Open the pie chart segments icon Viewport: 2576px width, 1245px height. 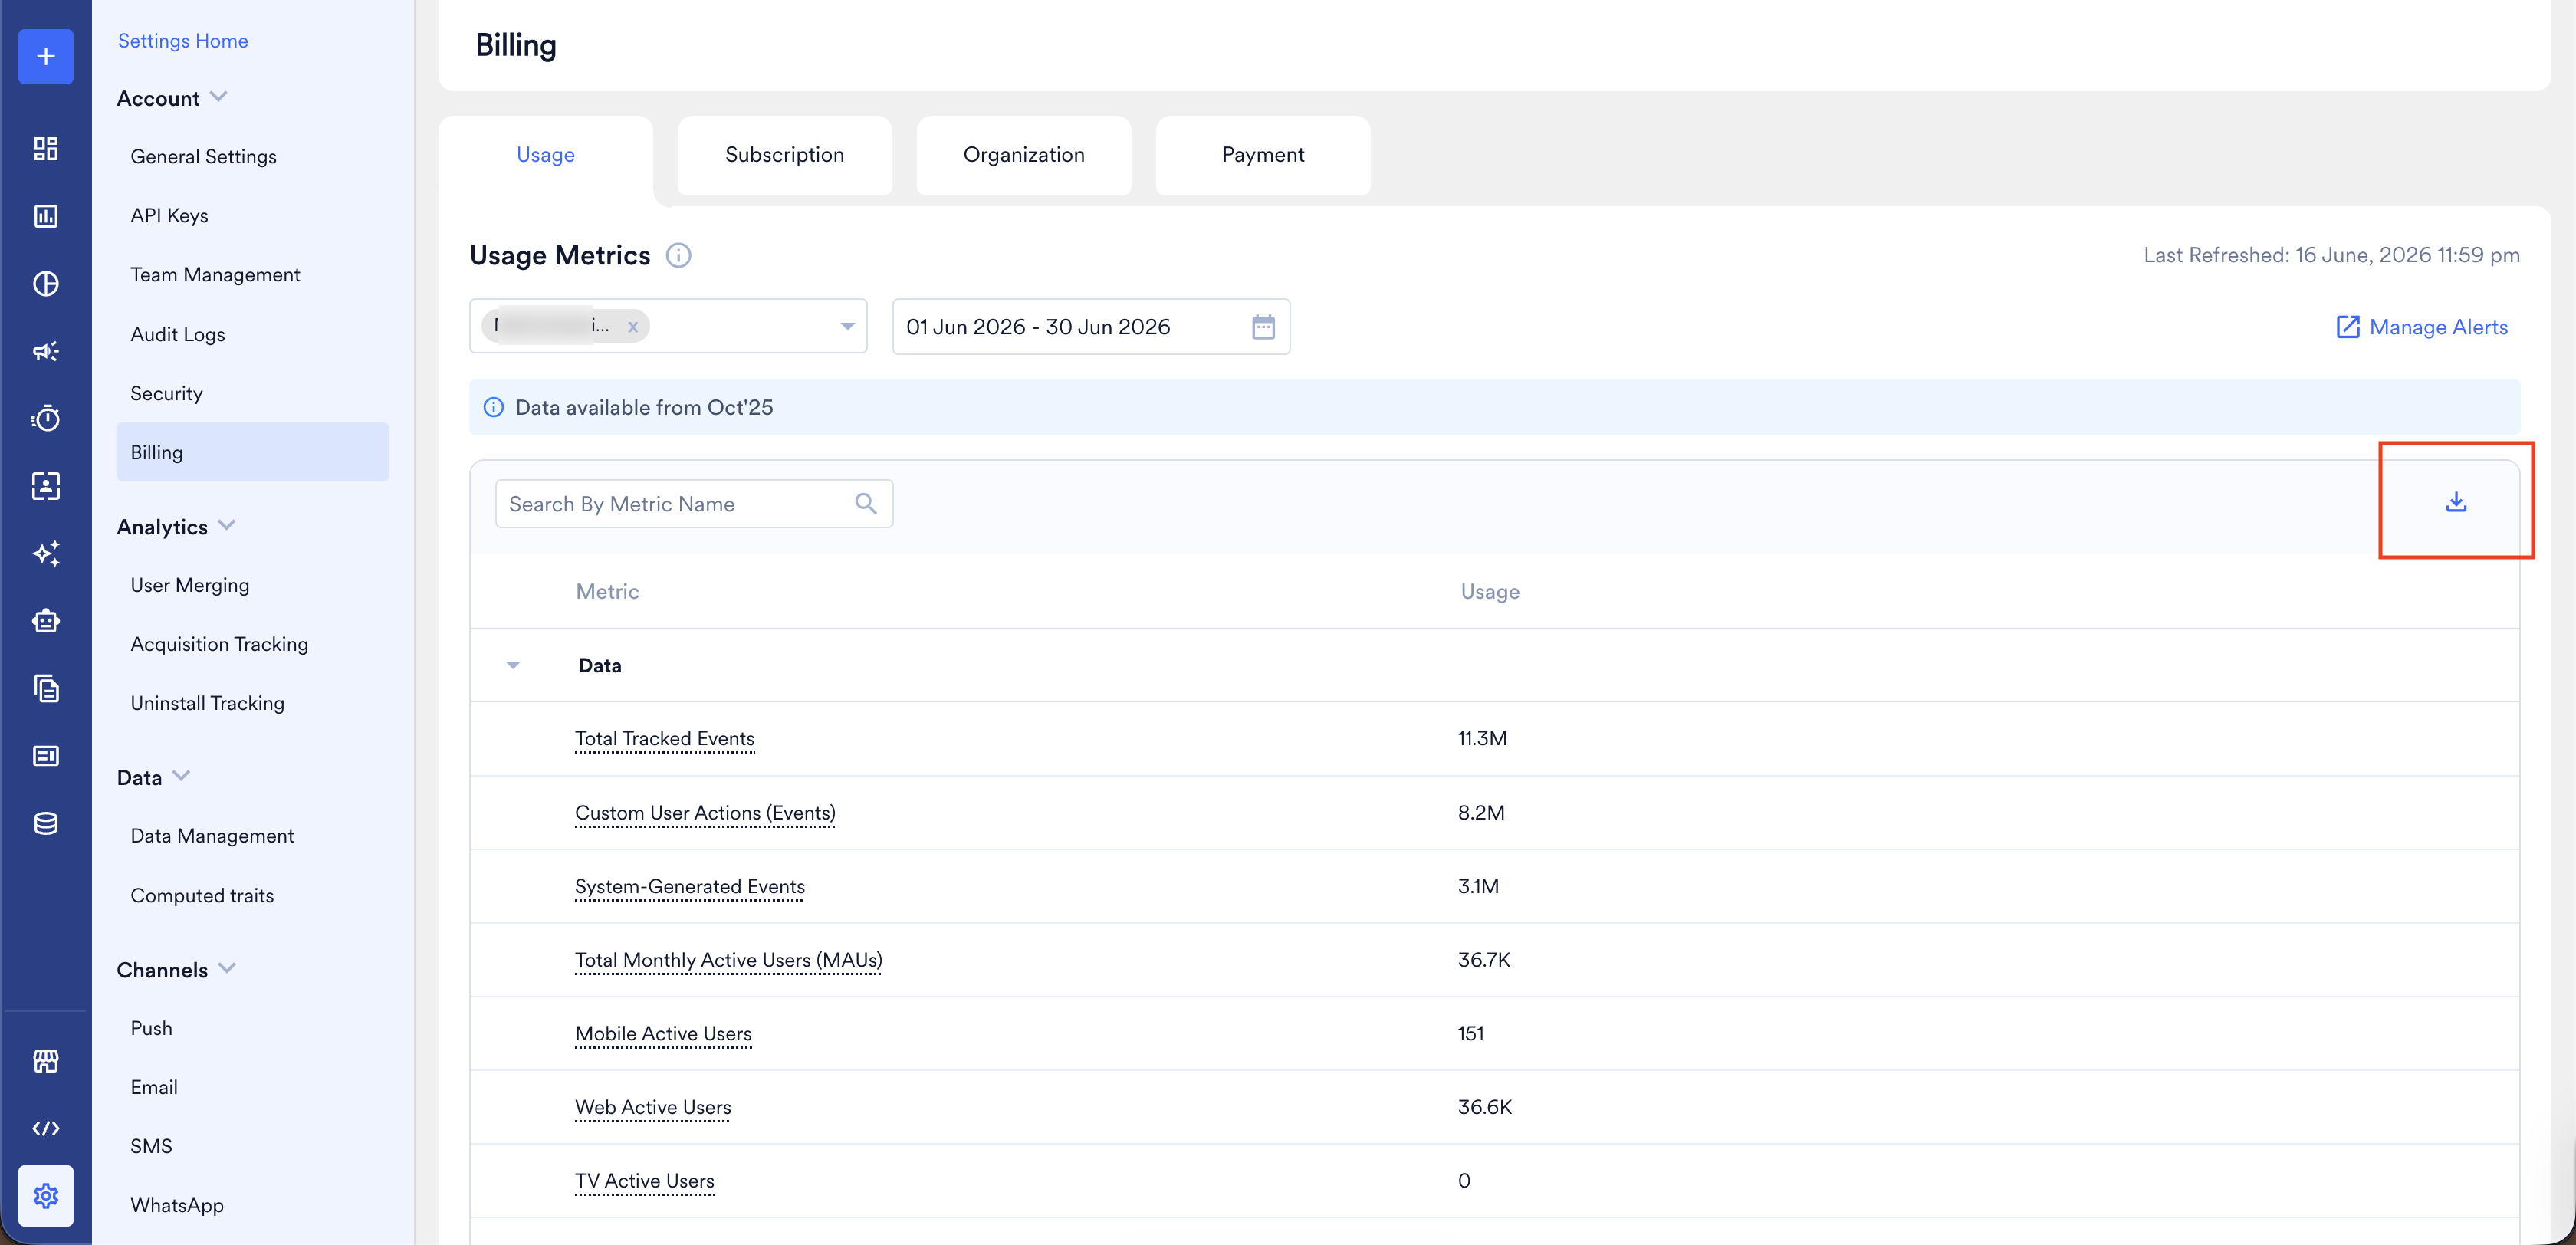(x=46, y=284)
